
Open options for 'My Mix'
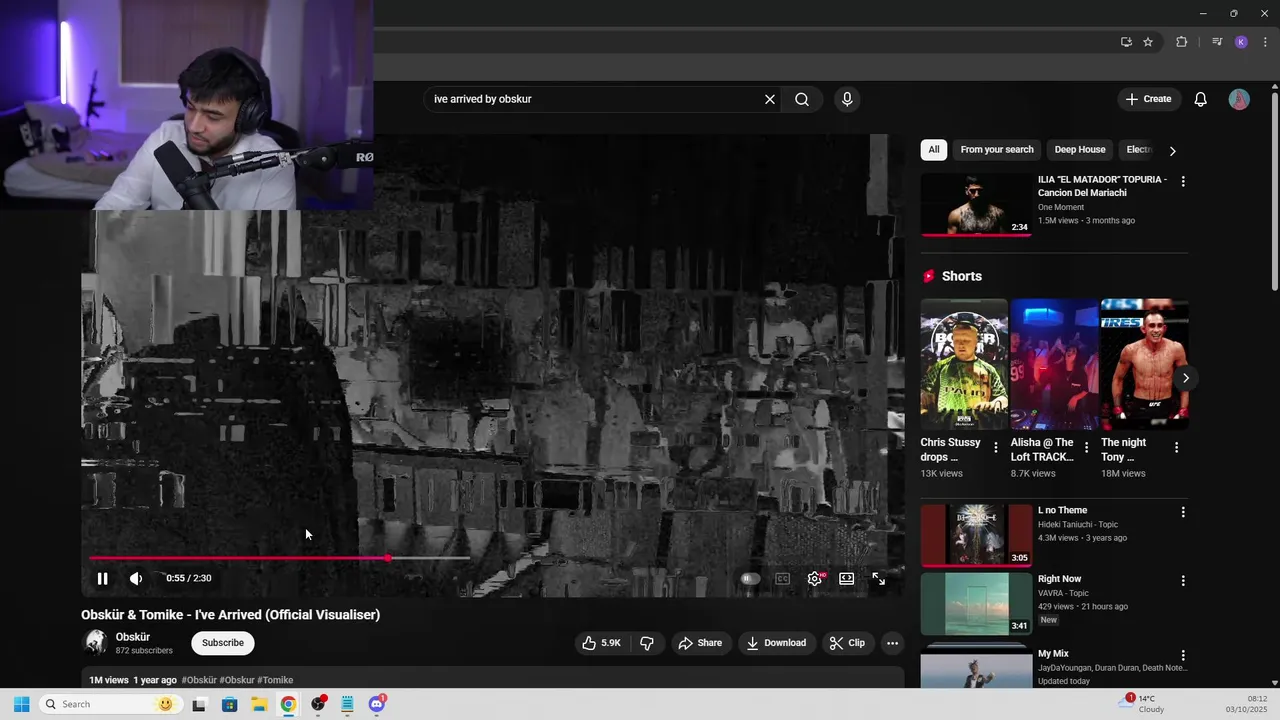[x=1183, y=655]
